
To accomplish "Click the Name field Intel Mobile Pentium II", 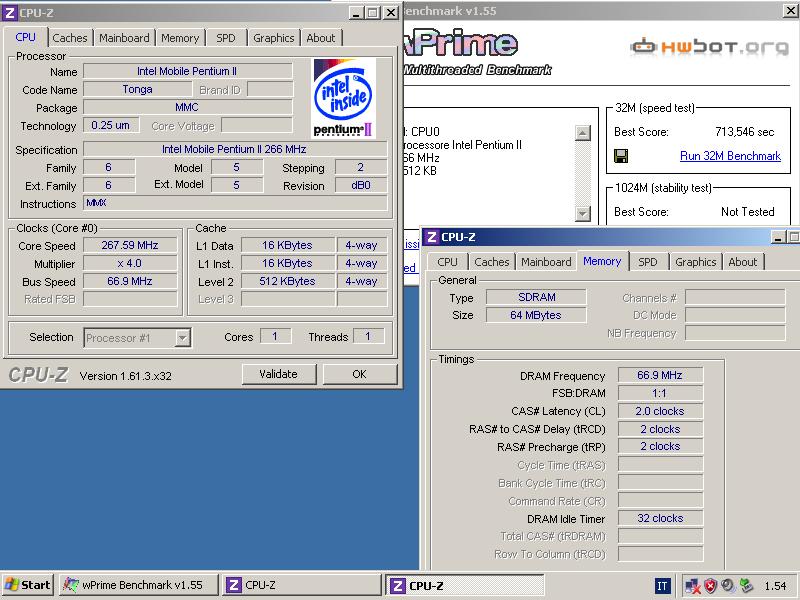I will pyautogui.click(x=188, y=71).
